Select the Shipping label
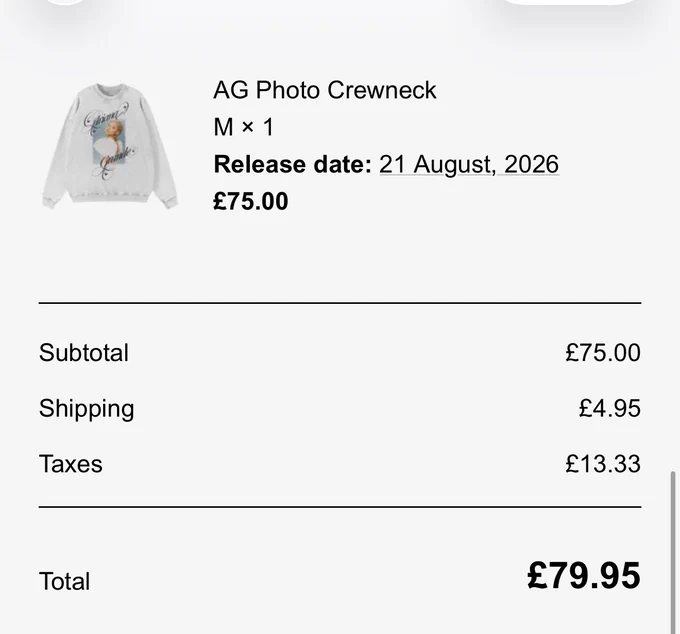The height and width of the screenshot is (634, 680). (87, 409)
